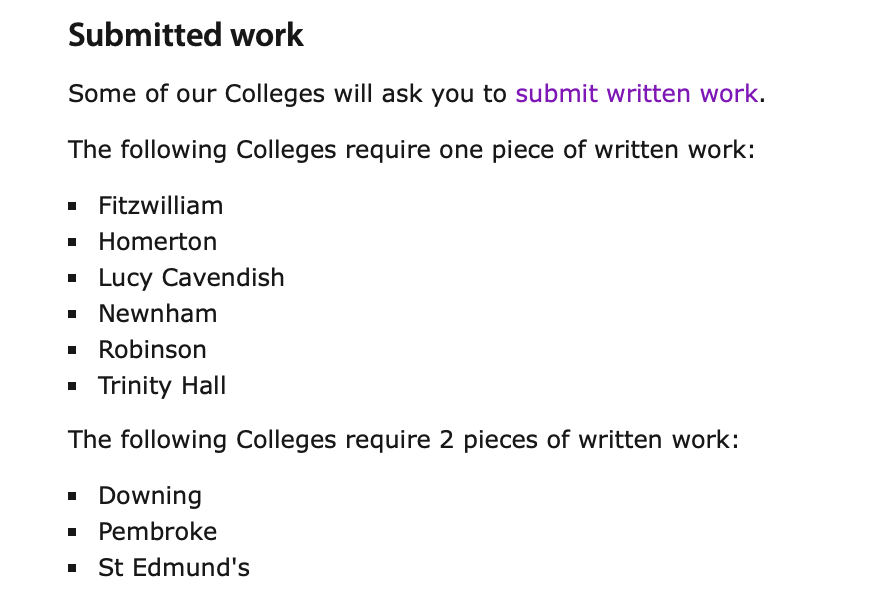Click the bullet marker beside Newnham
Viewport: 890px width, 598px height.
[72, 314]
